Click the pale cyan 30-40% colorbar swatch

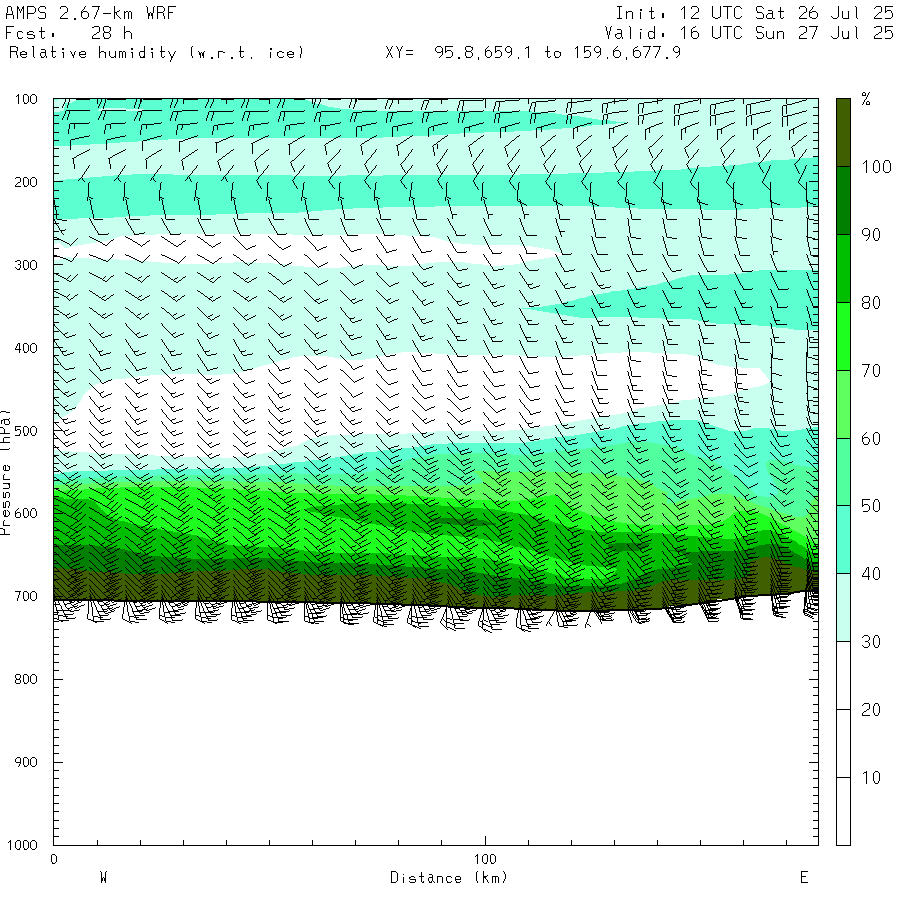[x=843, y=608]
